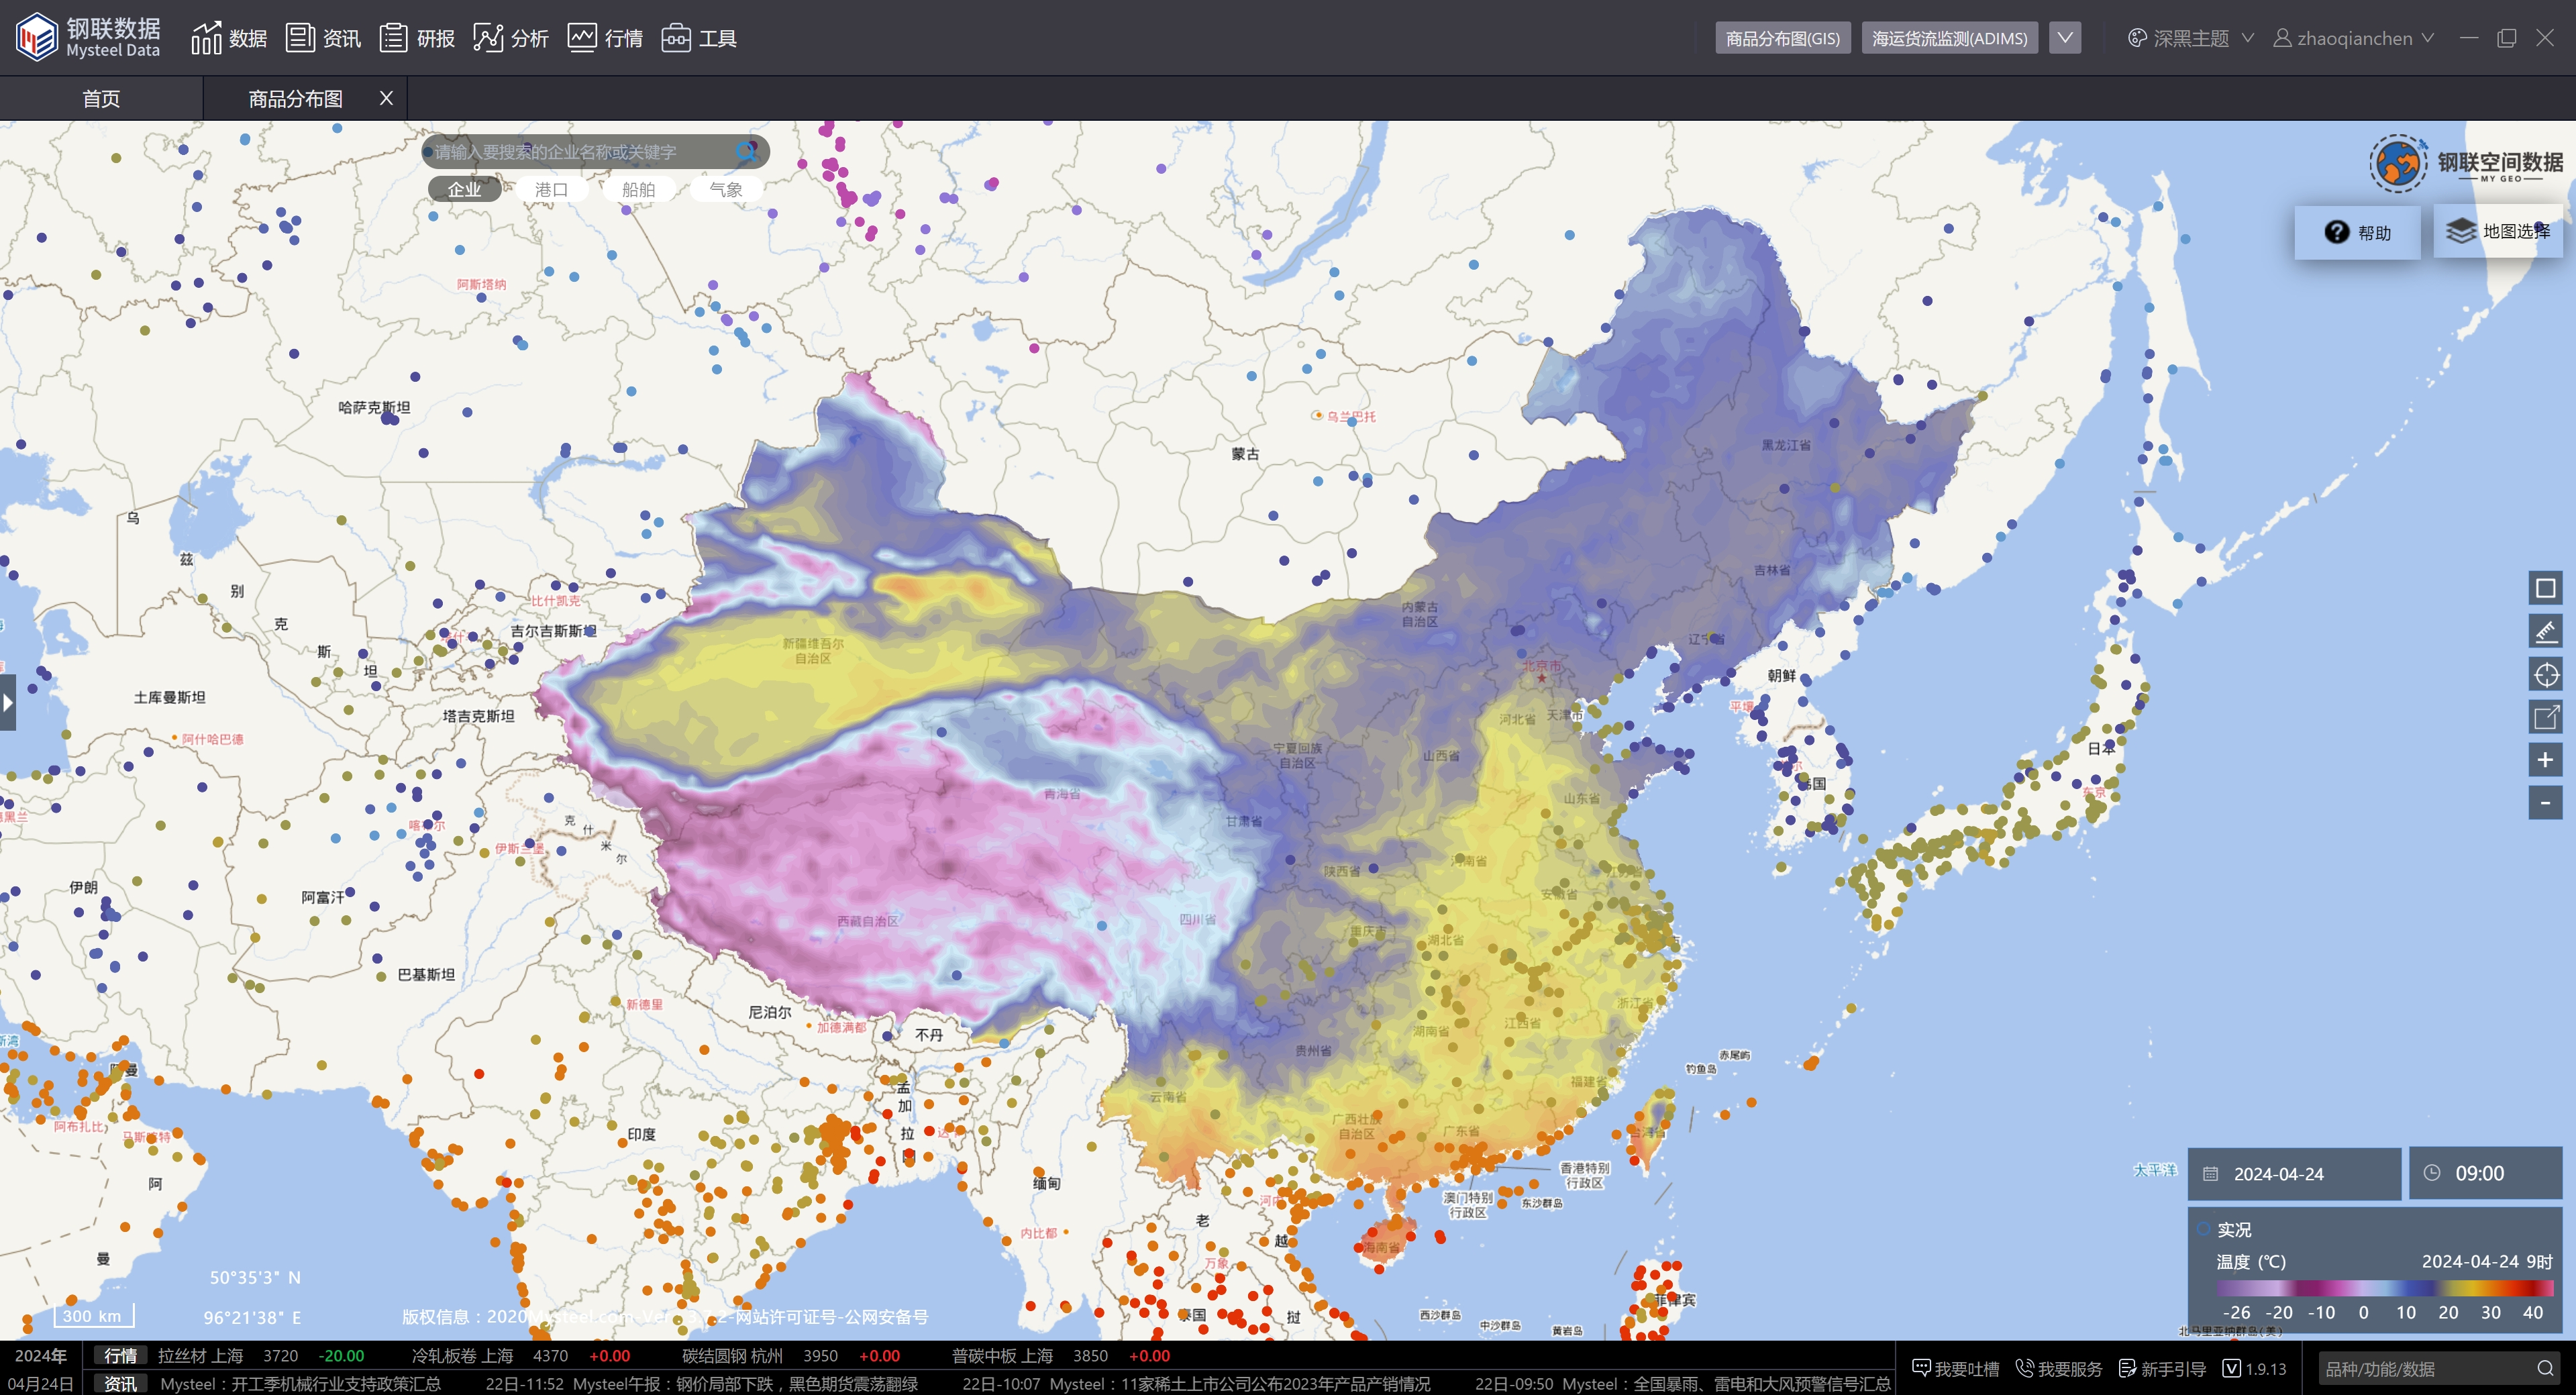This screenshot has width=2576, height=1395.
Task: Click the clock icon in time field
Action: point(2432,1172)
